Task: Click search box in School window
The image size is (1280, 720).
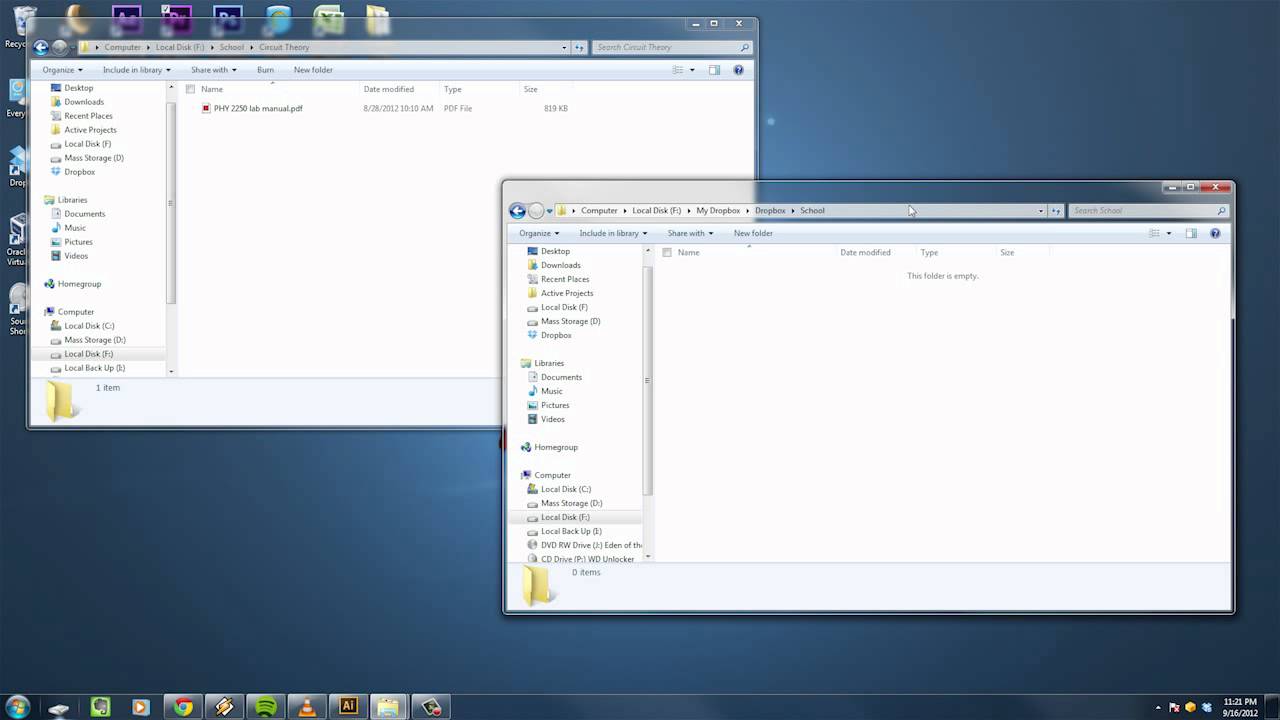Action: (1148, 210)
